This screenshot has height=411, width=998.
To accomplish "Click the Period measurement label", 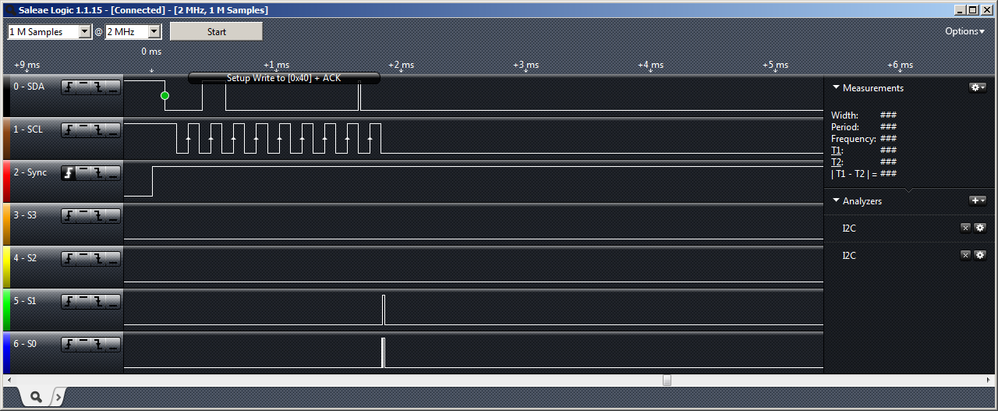I will click(x=845, y=127).
